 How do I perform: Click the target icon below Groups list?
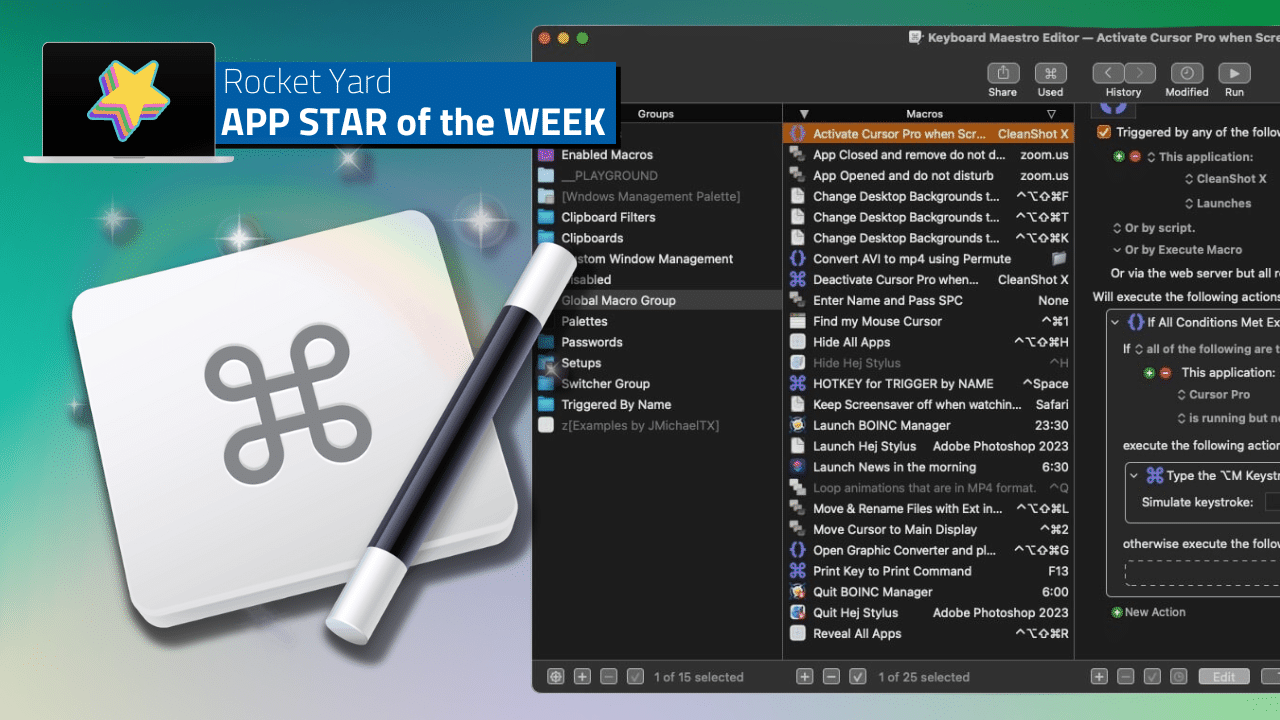point(556,677)
